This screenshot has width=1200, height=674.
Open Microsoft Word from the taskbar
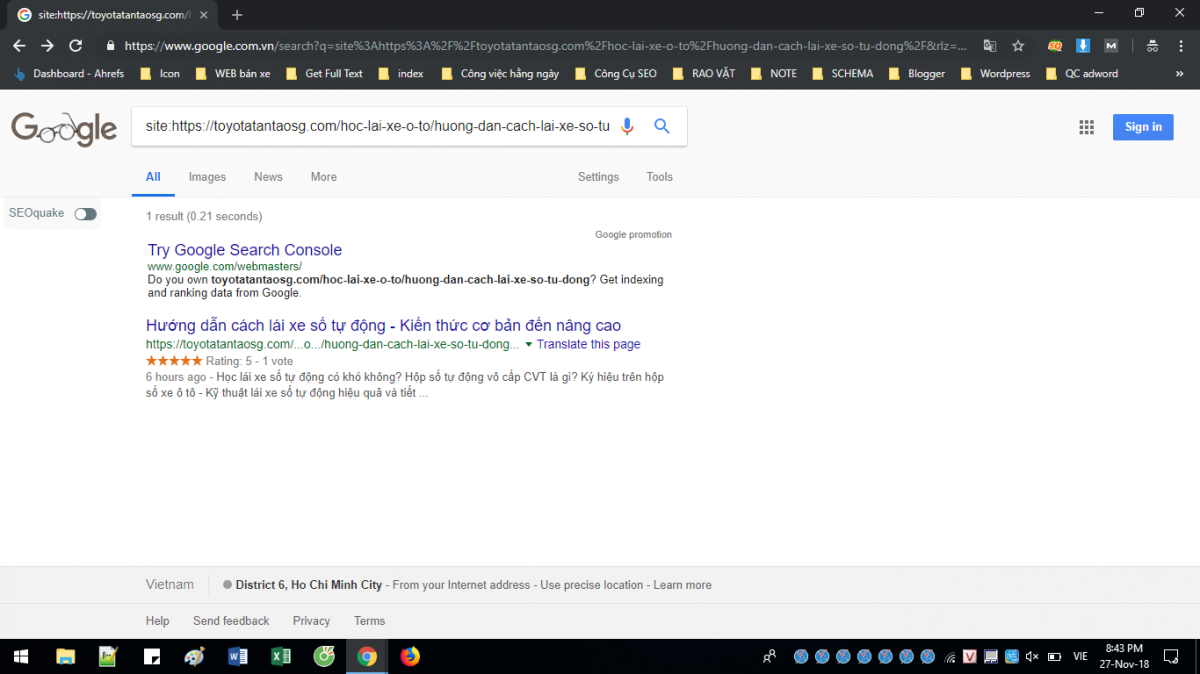[238, 657]
